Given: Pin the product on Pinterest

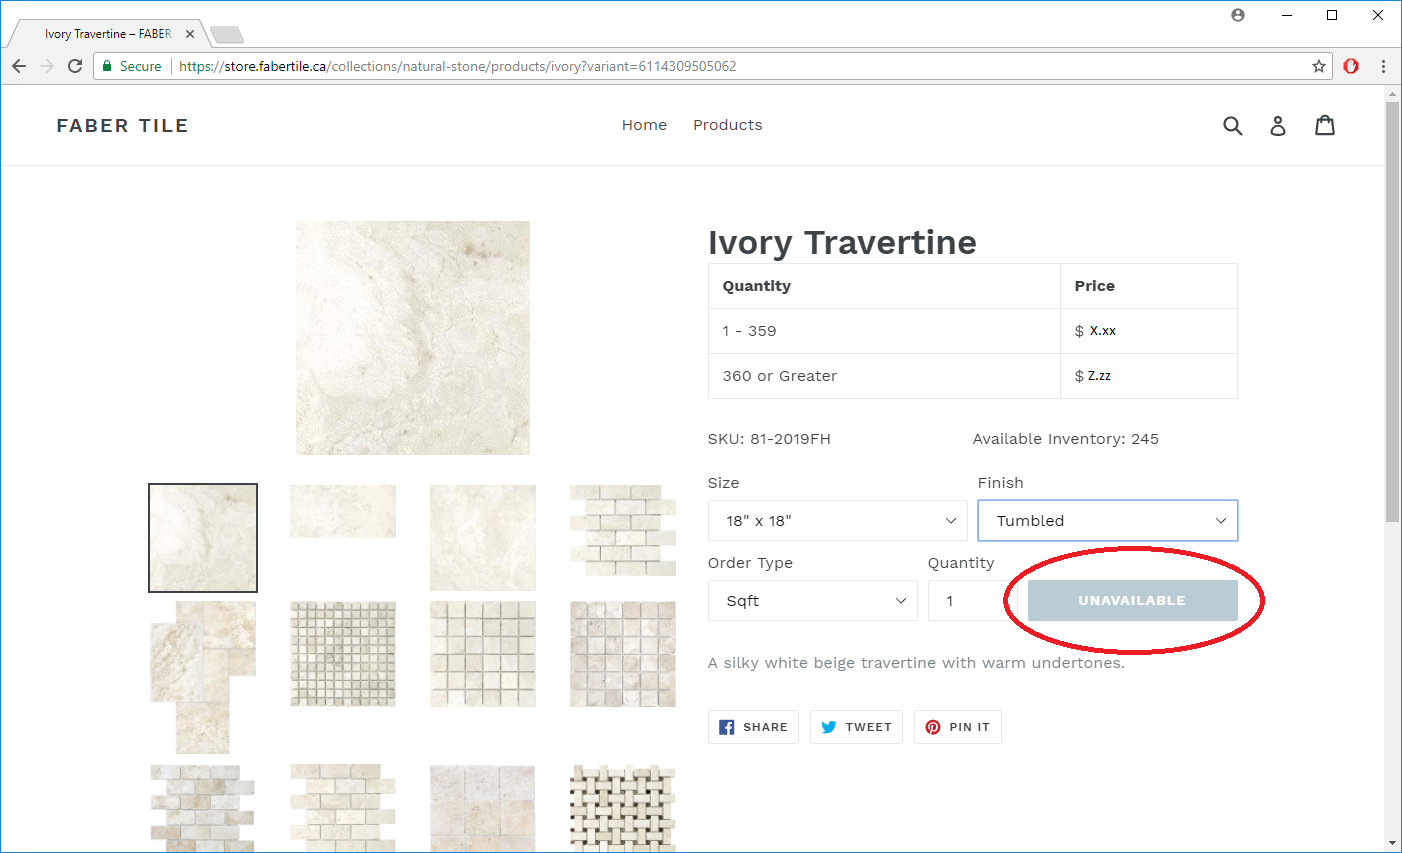Looking at the screenshot, I should point(957,727).
